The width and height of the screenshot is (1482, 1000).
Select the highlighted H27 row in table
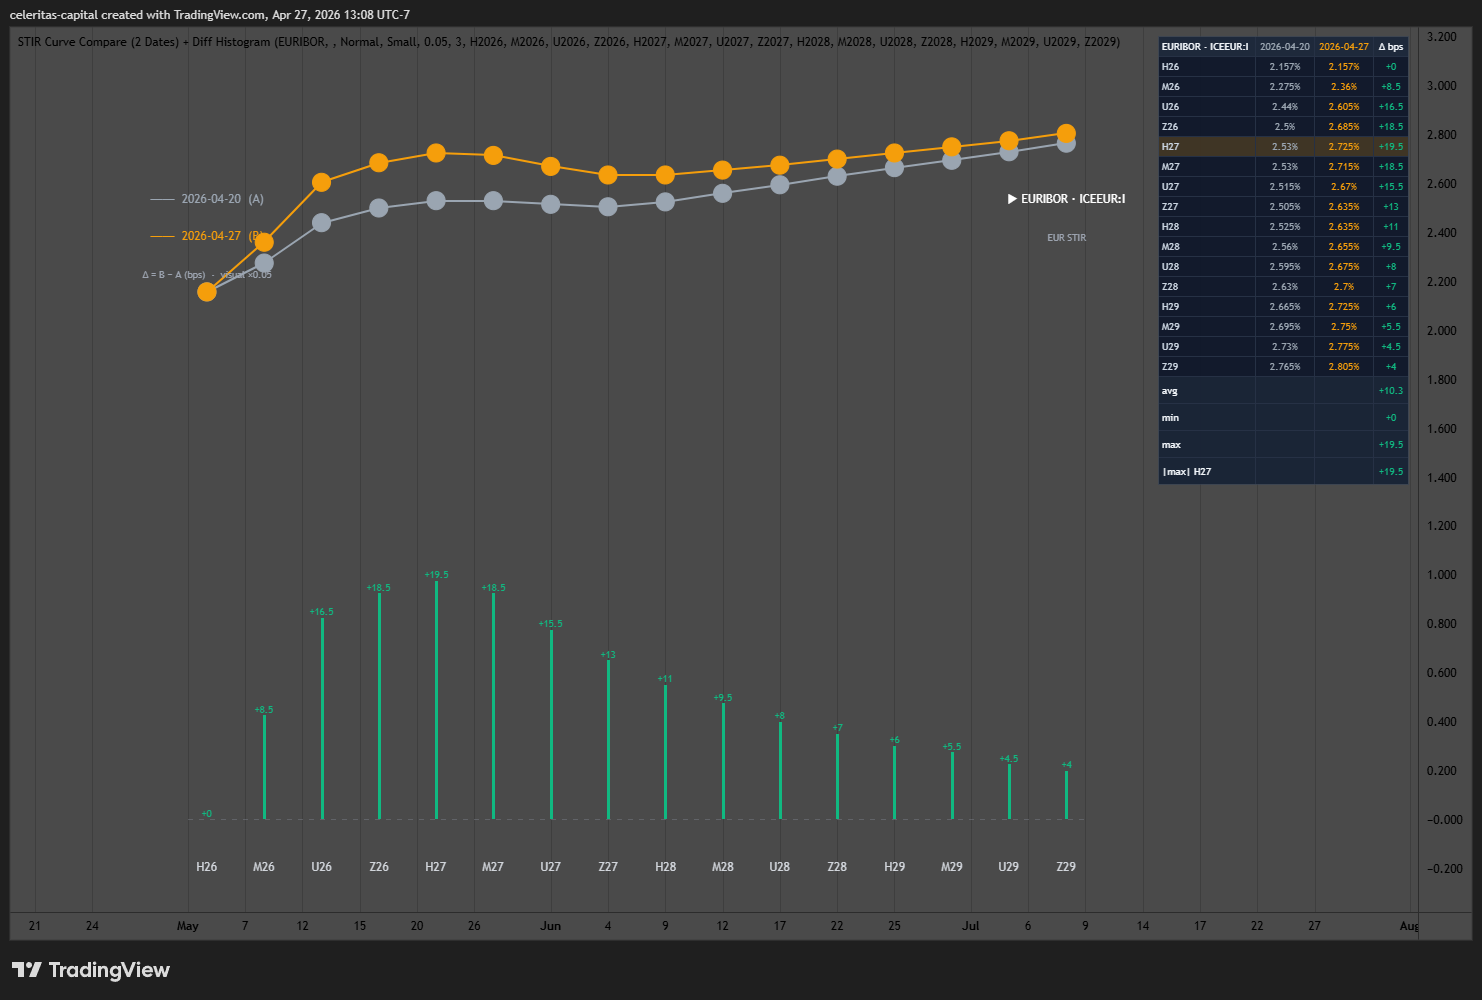1283,146
